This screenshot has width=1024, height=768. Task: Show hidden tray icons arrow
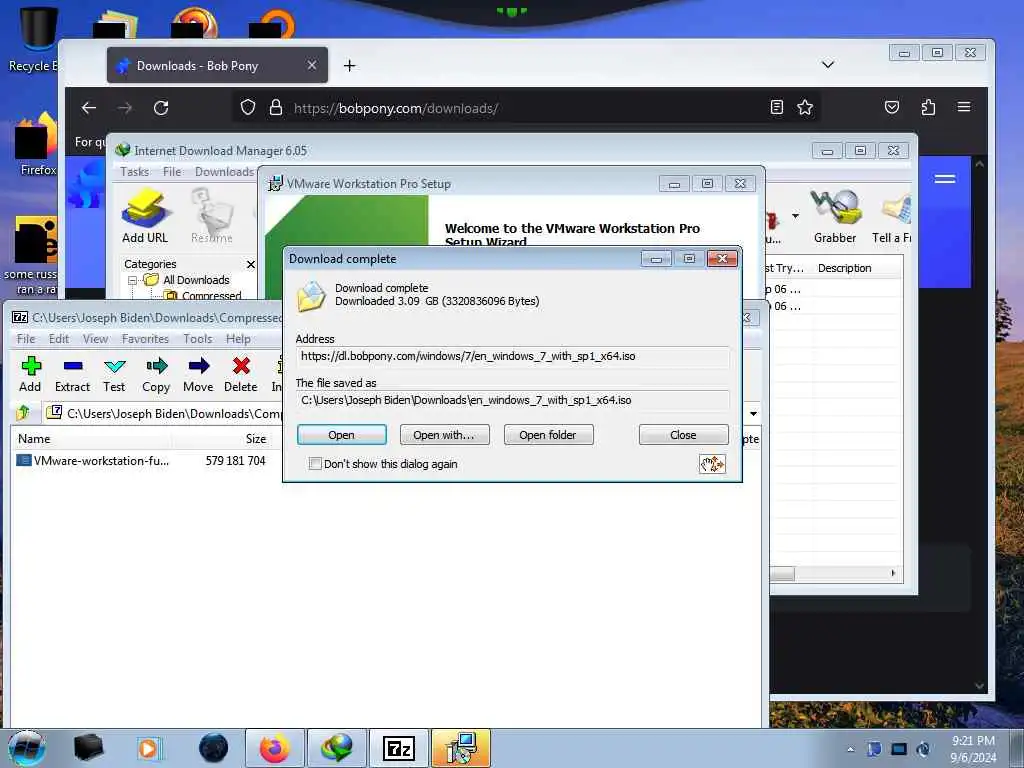[850, 749]
